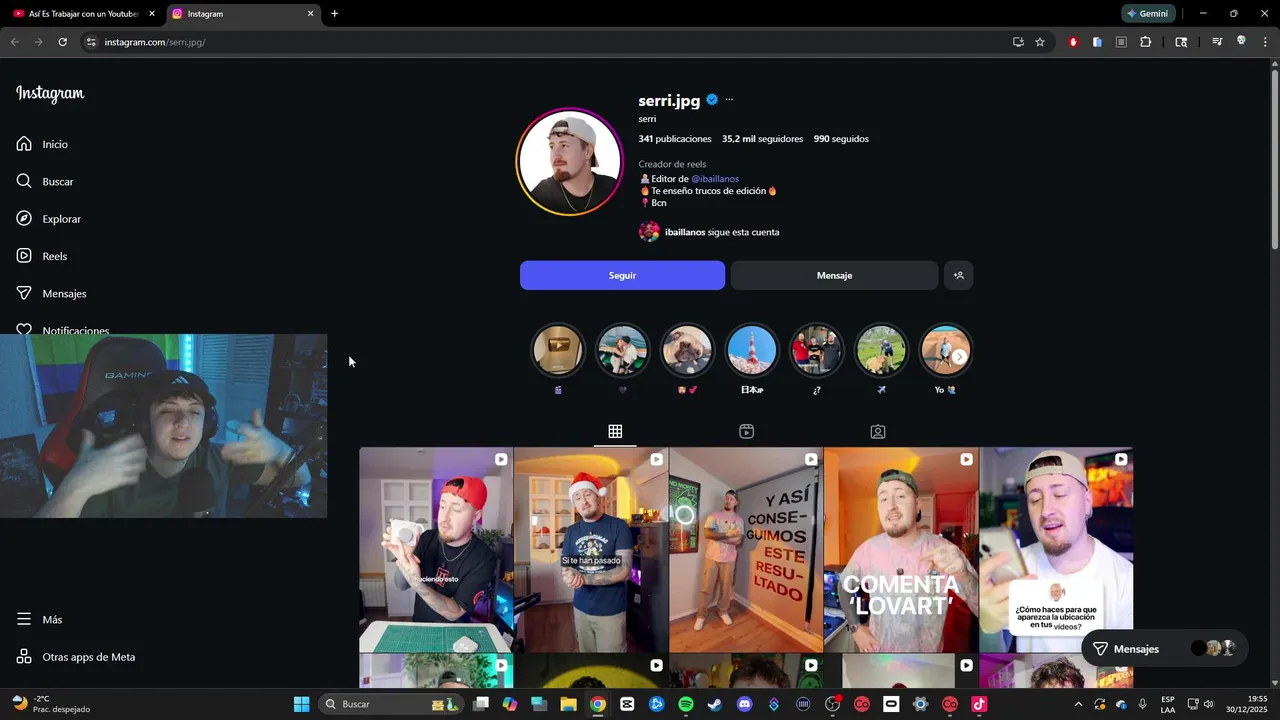Open the install app icon in address bar
Screen dimensions: 1280x720
pos(1018,42)
